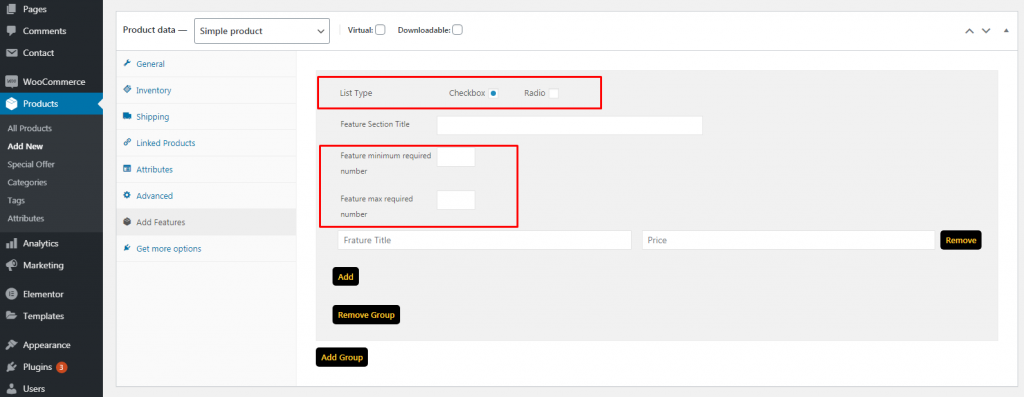Focus the Feature Section Title field
This screenshot has width=1024, height=397.
click(569, 125)
